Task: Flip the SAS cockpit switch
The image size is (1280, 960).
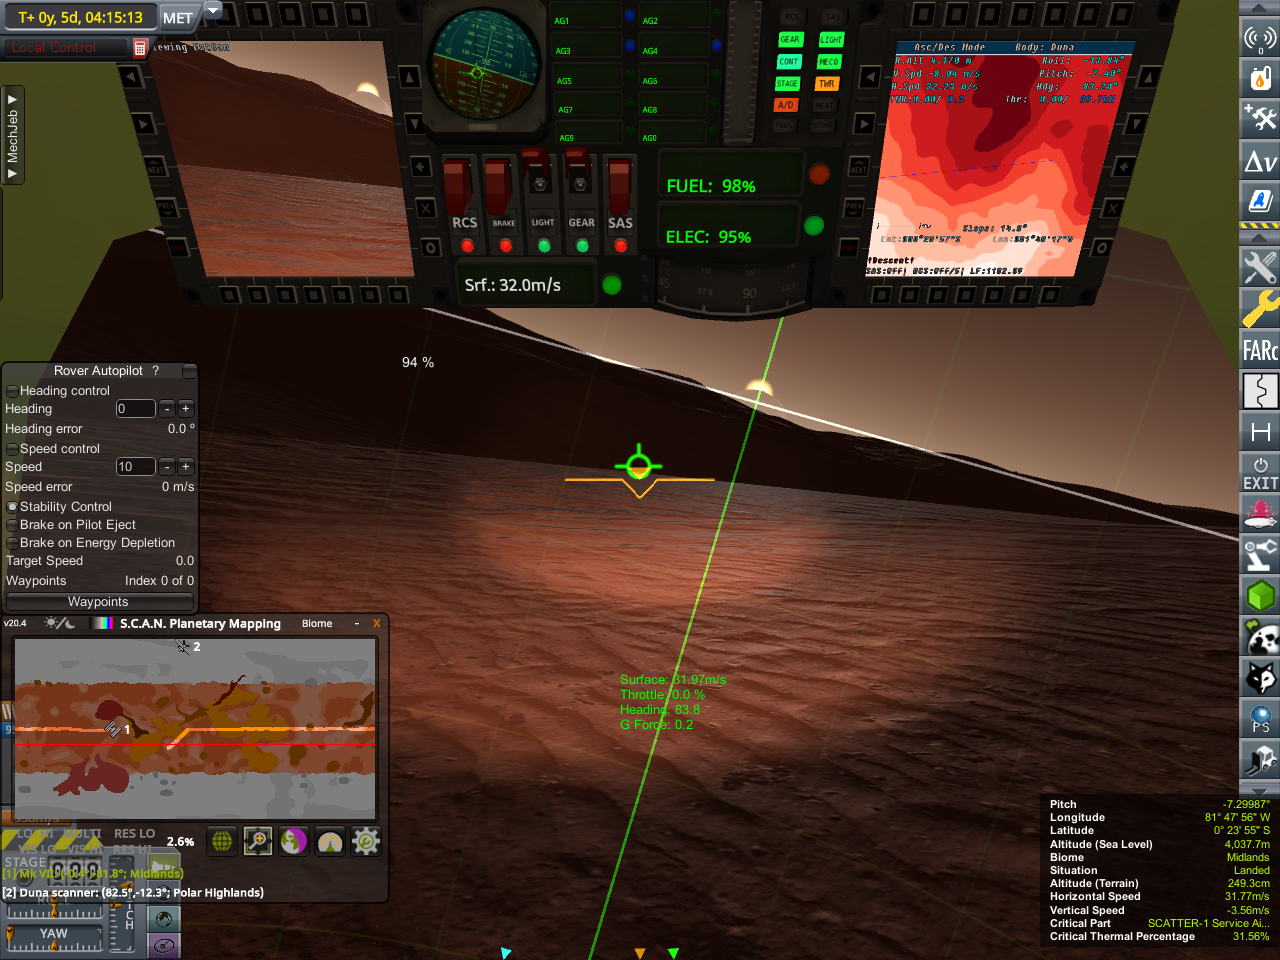Action: pos(619,185)
